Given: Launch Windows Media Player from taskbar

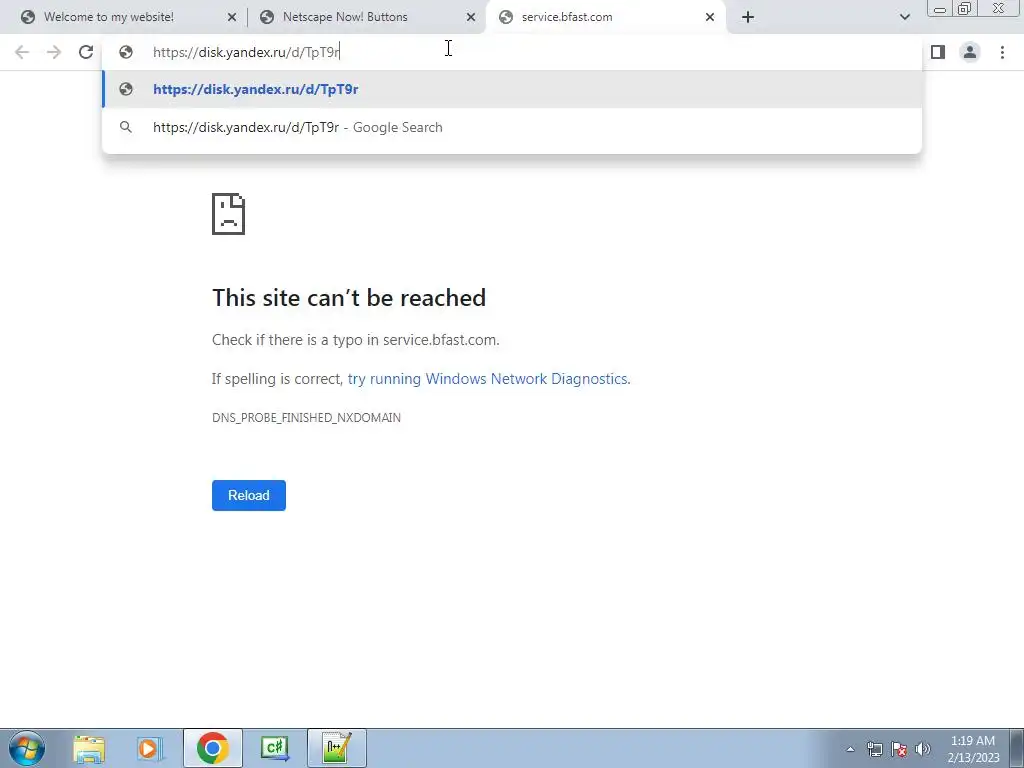Looking at the screenshot, I should [150, 748].
